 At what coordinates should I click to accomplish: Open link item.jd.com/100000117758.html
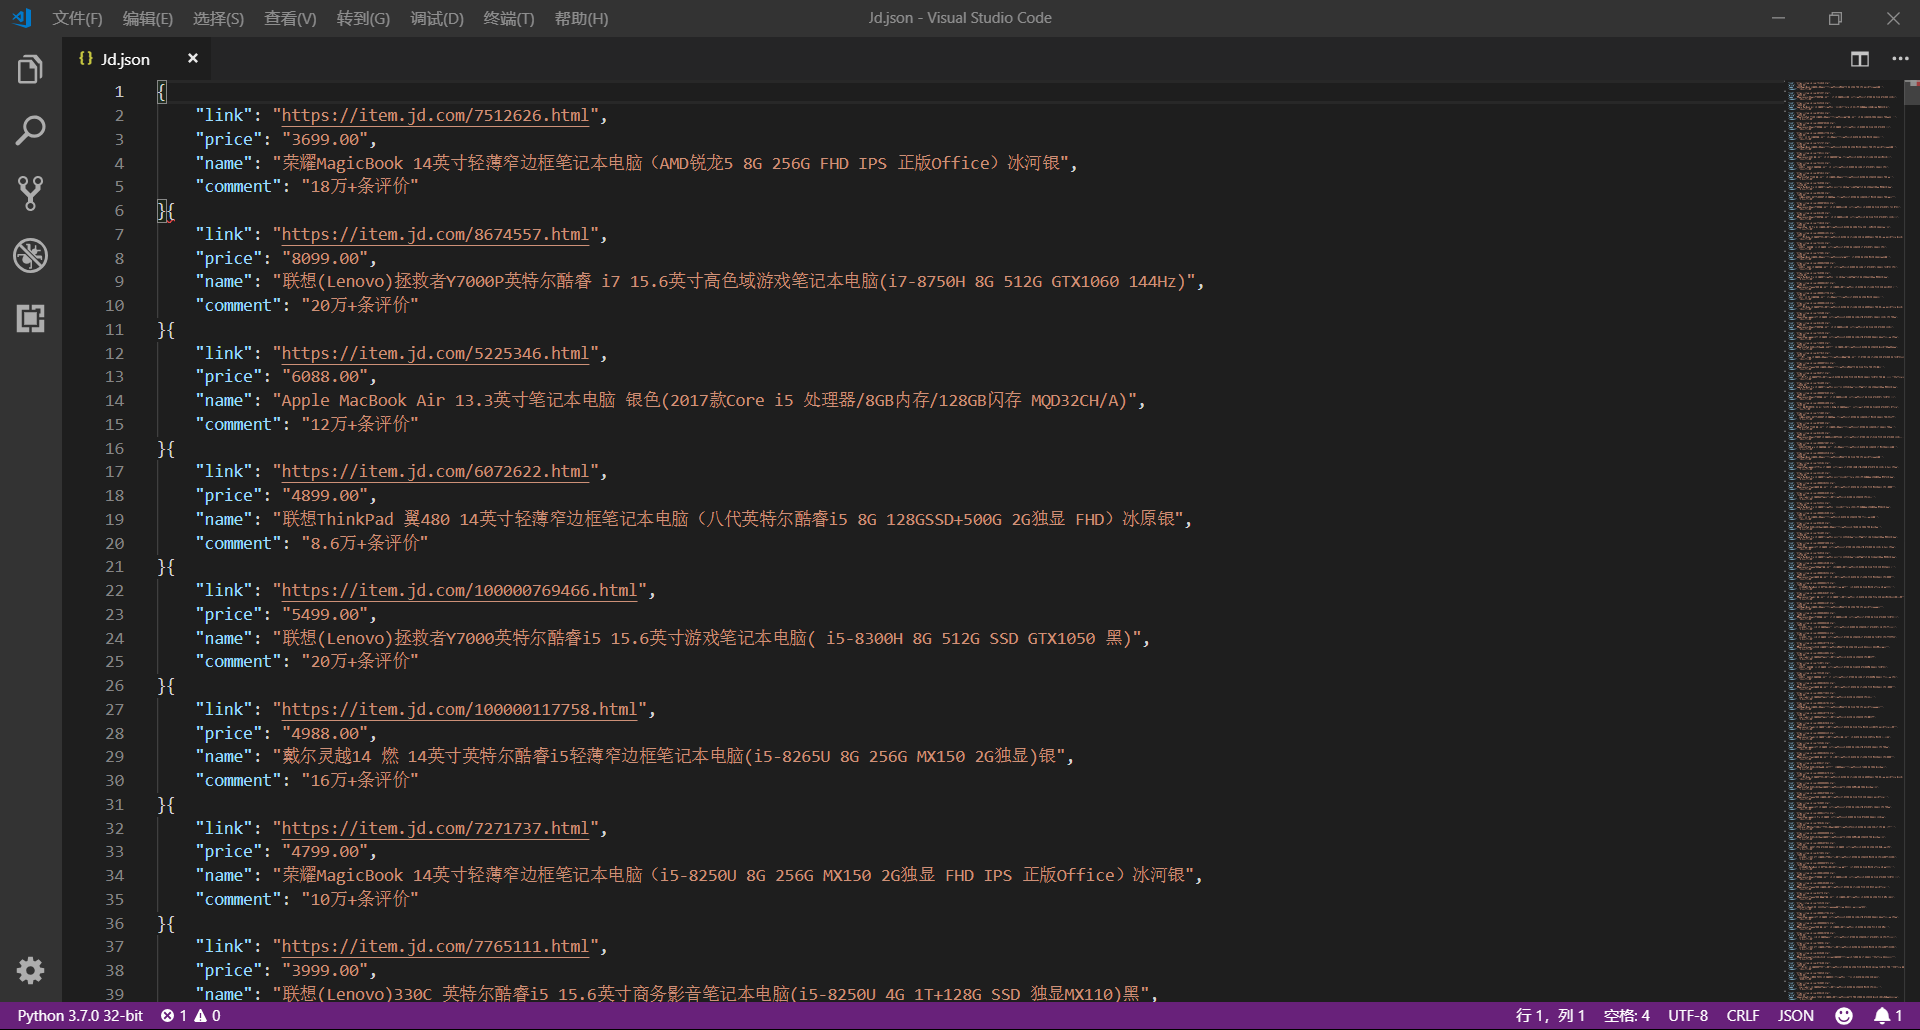[x=459, y=710]
